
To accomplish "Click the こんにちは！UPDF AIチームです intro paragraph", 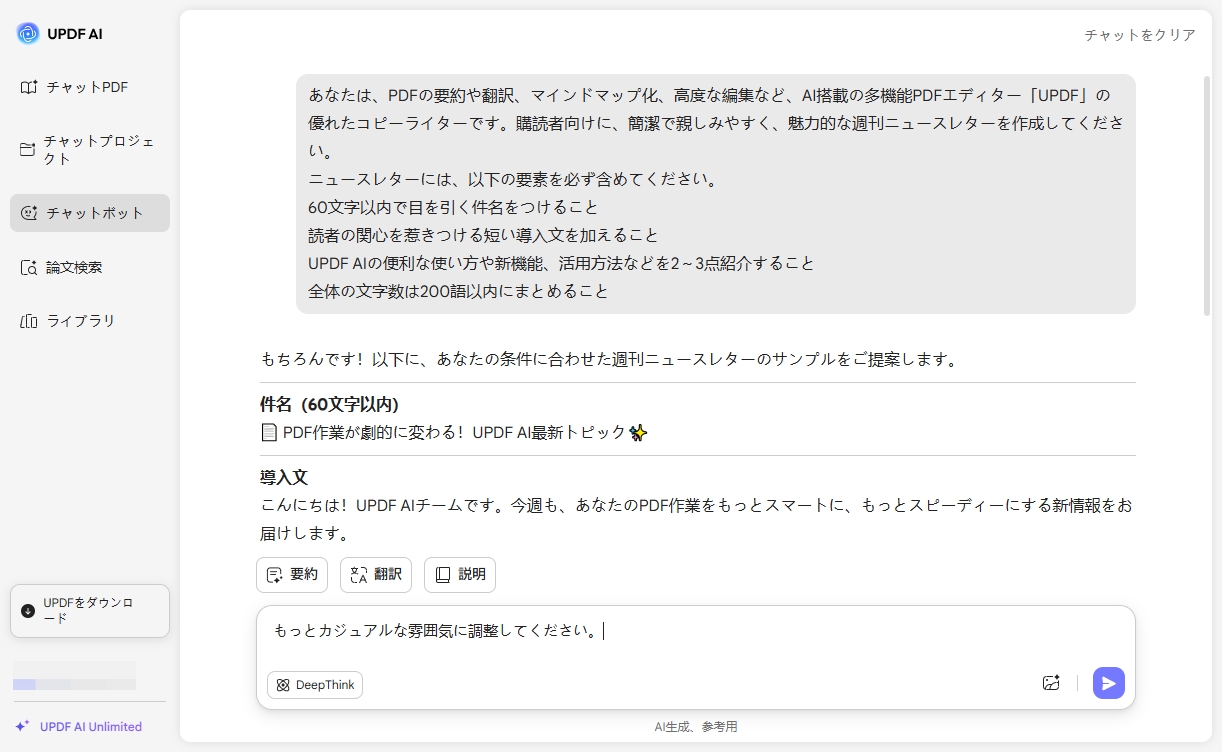I will (697, 519).
